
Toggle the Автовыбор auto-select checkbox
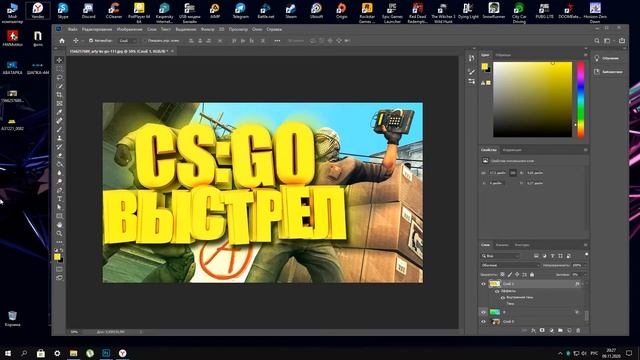(91, 41)
